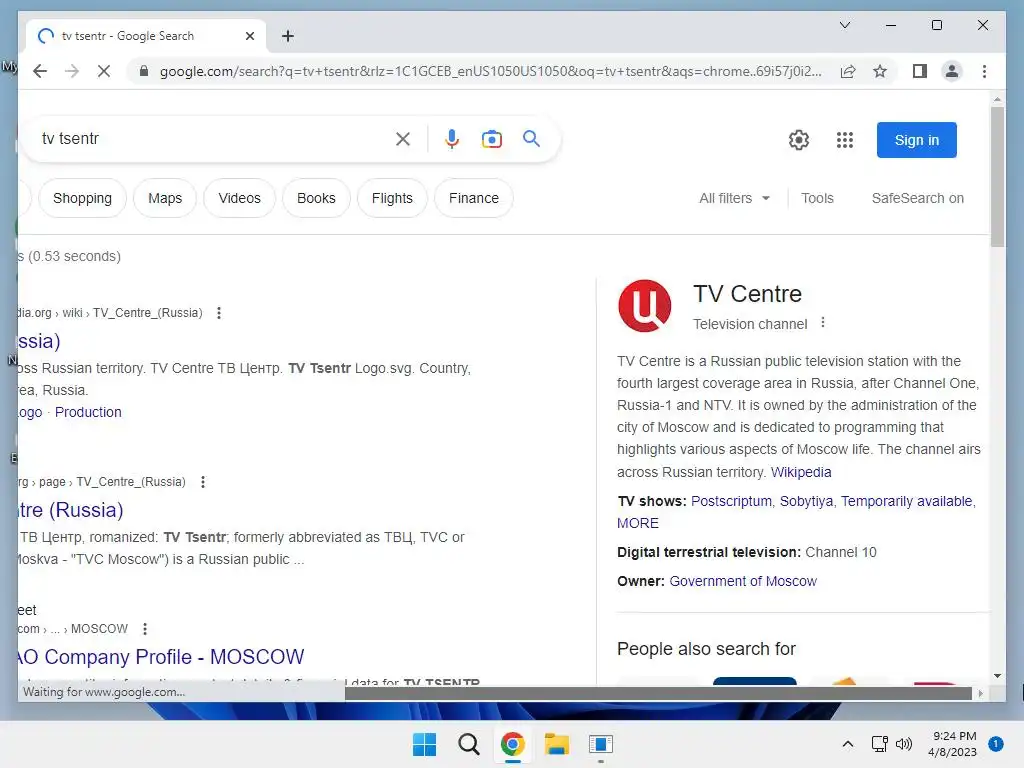Open options for first Wikipedia result
The height and width of the screenshot is (768, 1024).
click(x=219, y=313)
